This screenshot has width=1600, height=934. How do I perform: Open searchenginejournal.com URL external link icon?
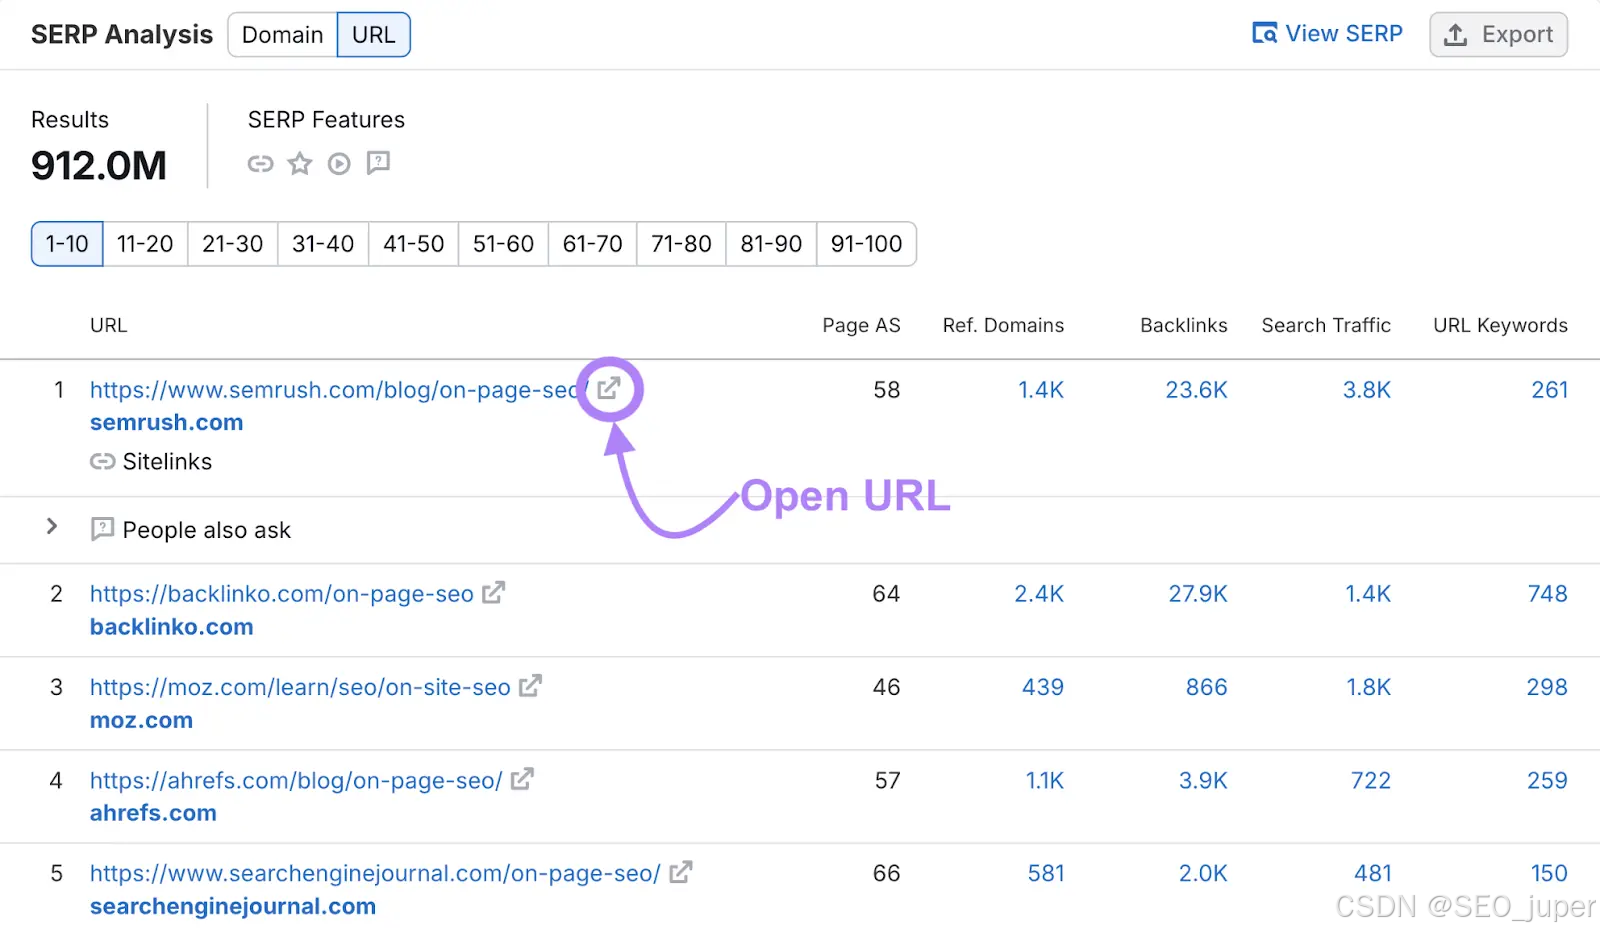point(681,871)
